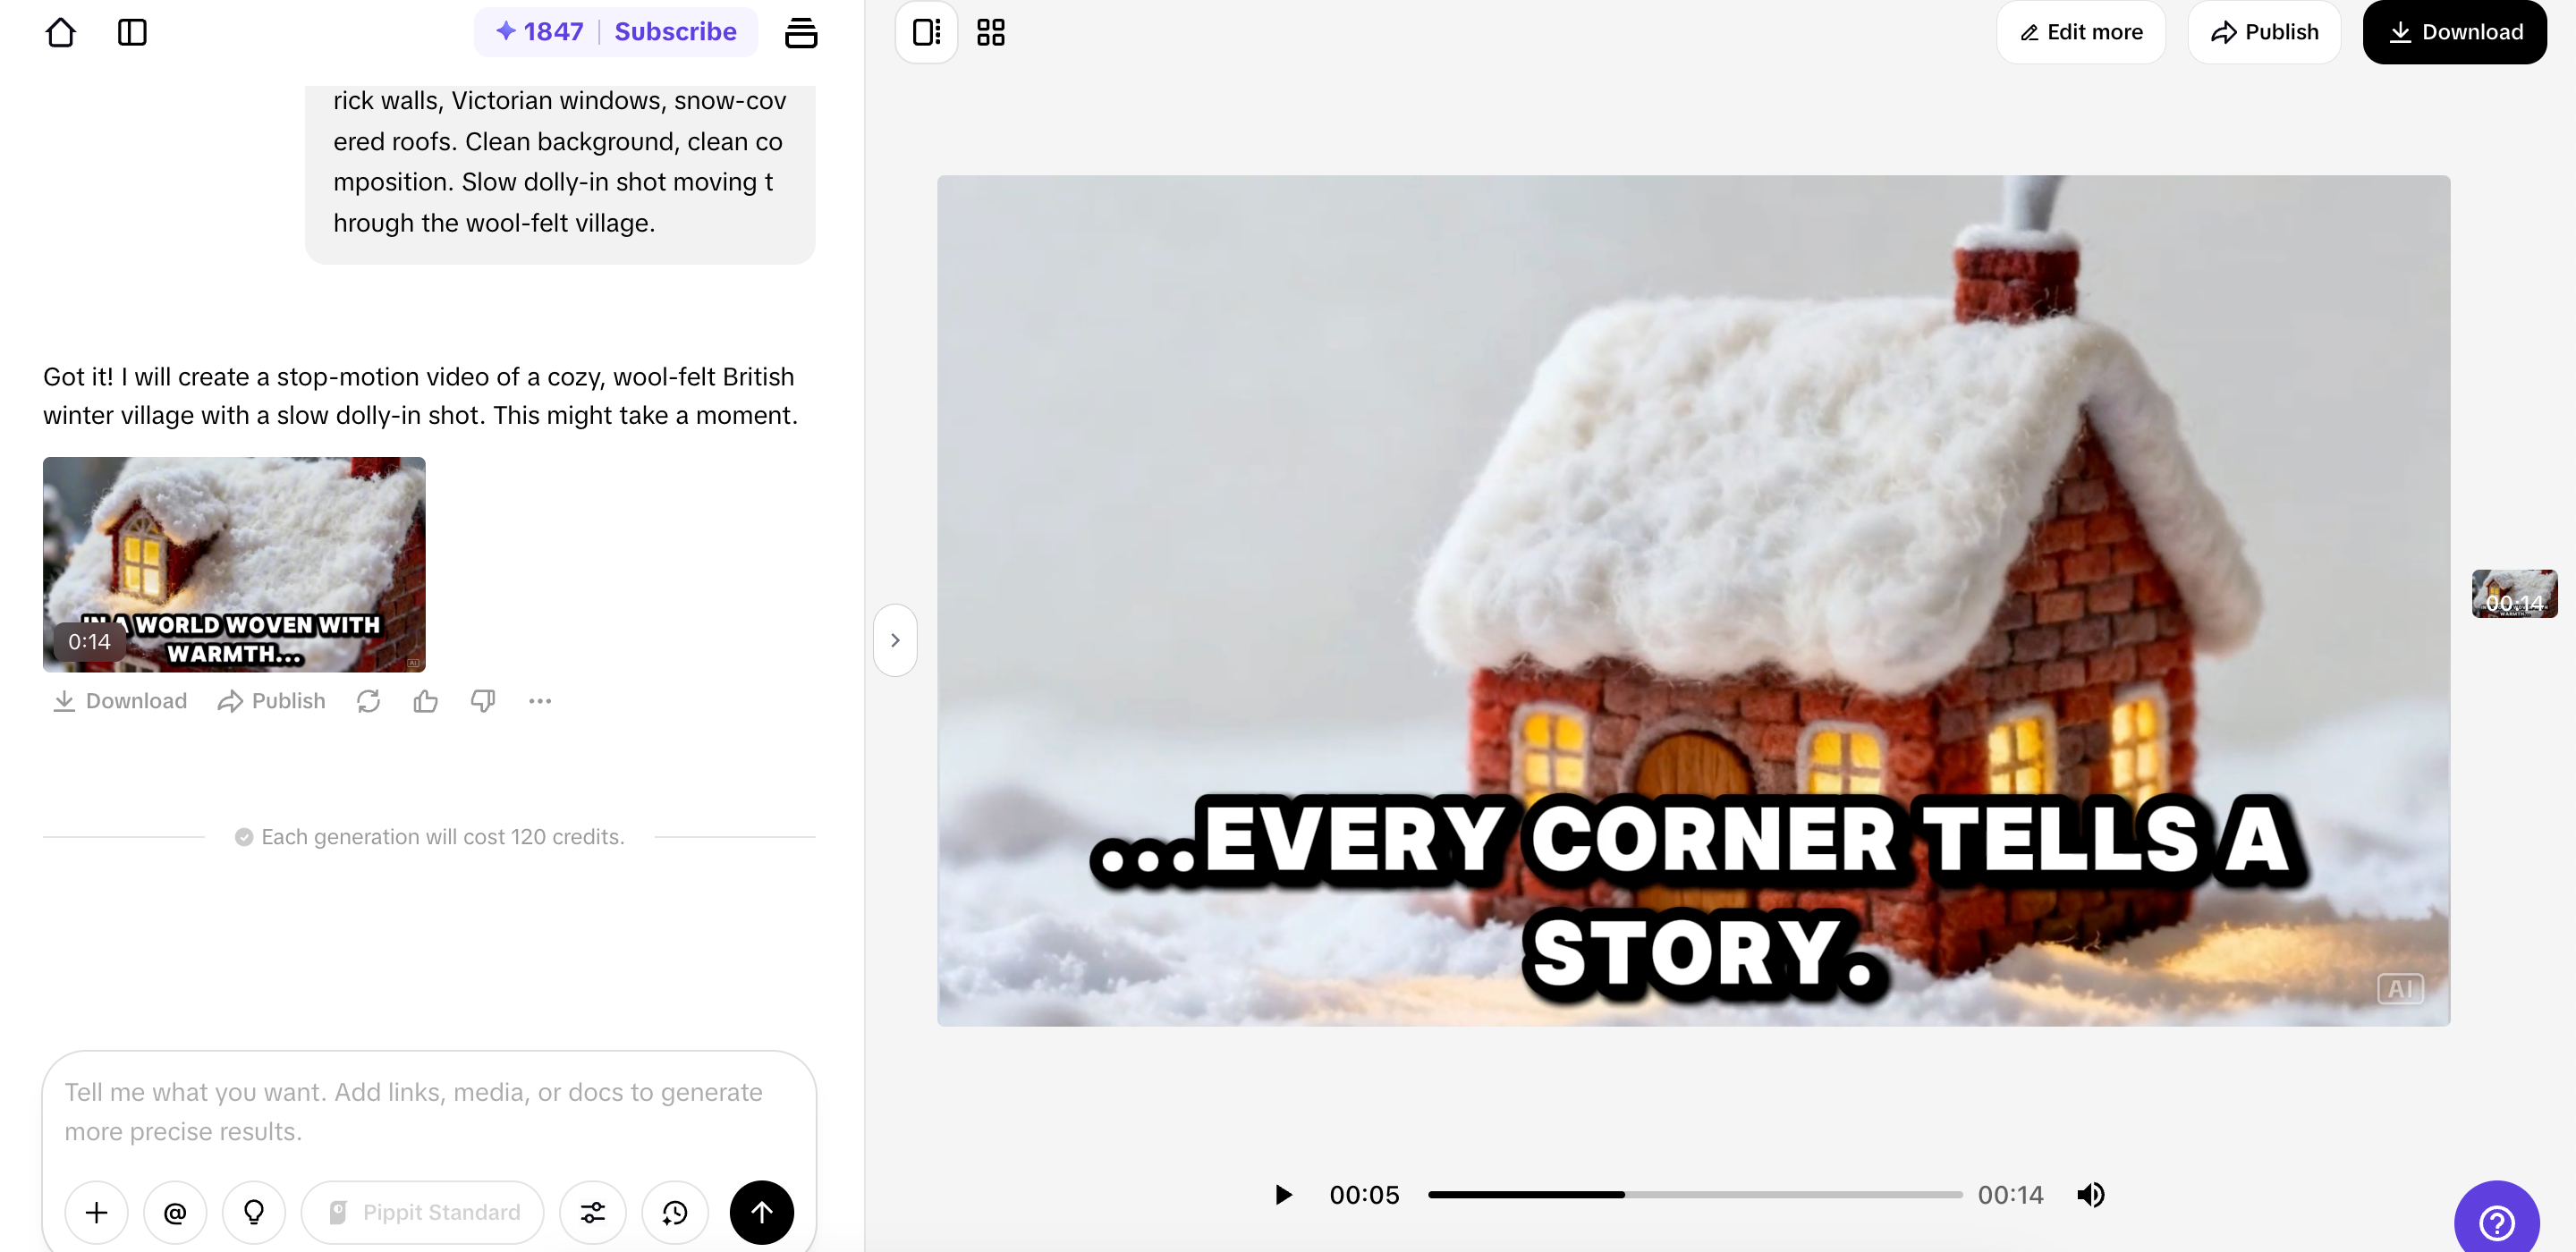The height and width of the screenshot is (1252, 2576).
Task: Click the 1847 credits counter
Action: (540, 31)
